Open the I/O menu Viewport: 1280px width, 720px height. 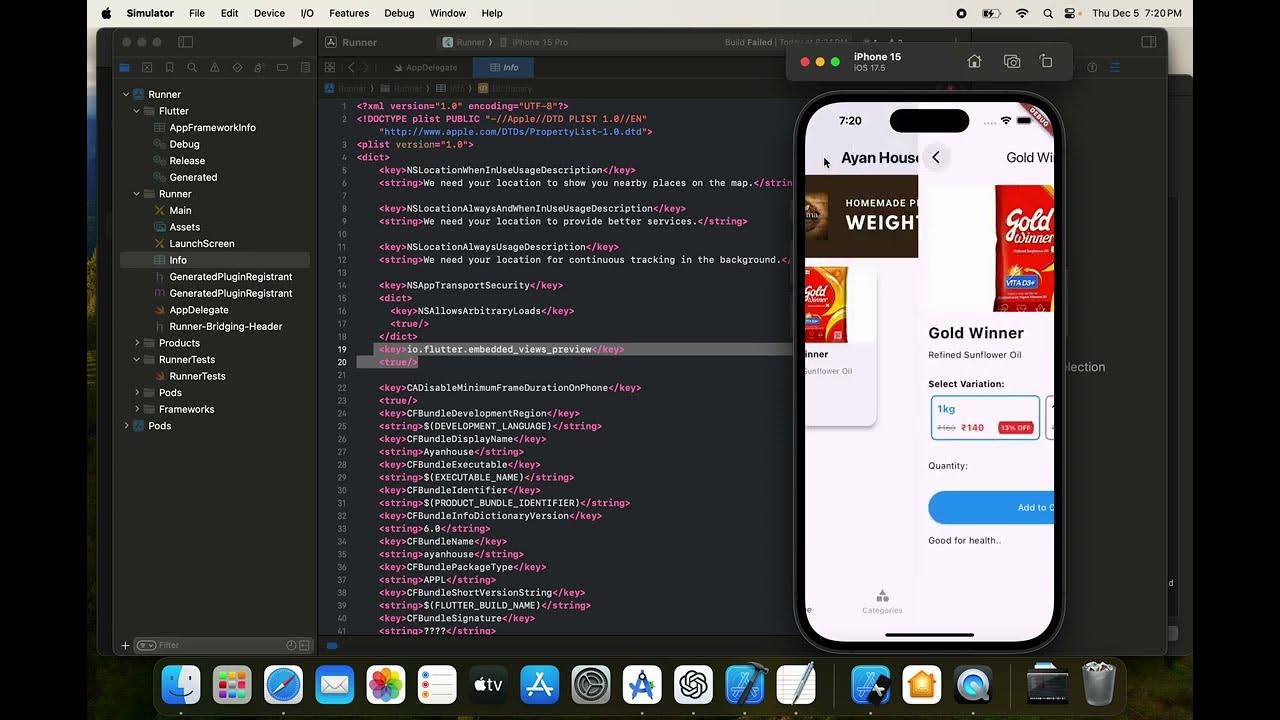point(307,13)
